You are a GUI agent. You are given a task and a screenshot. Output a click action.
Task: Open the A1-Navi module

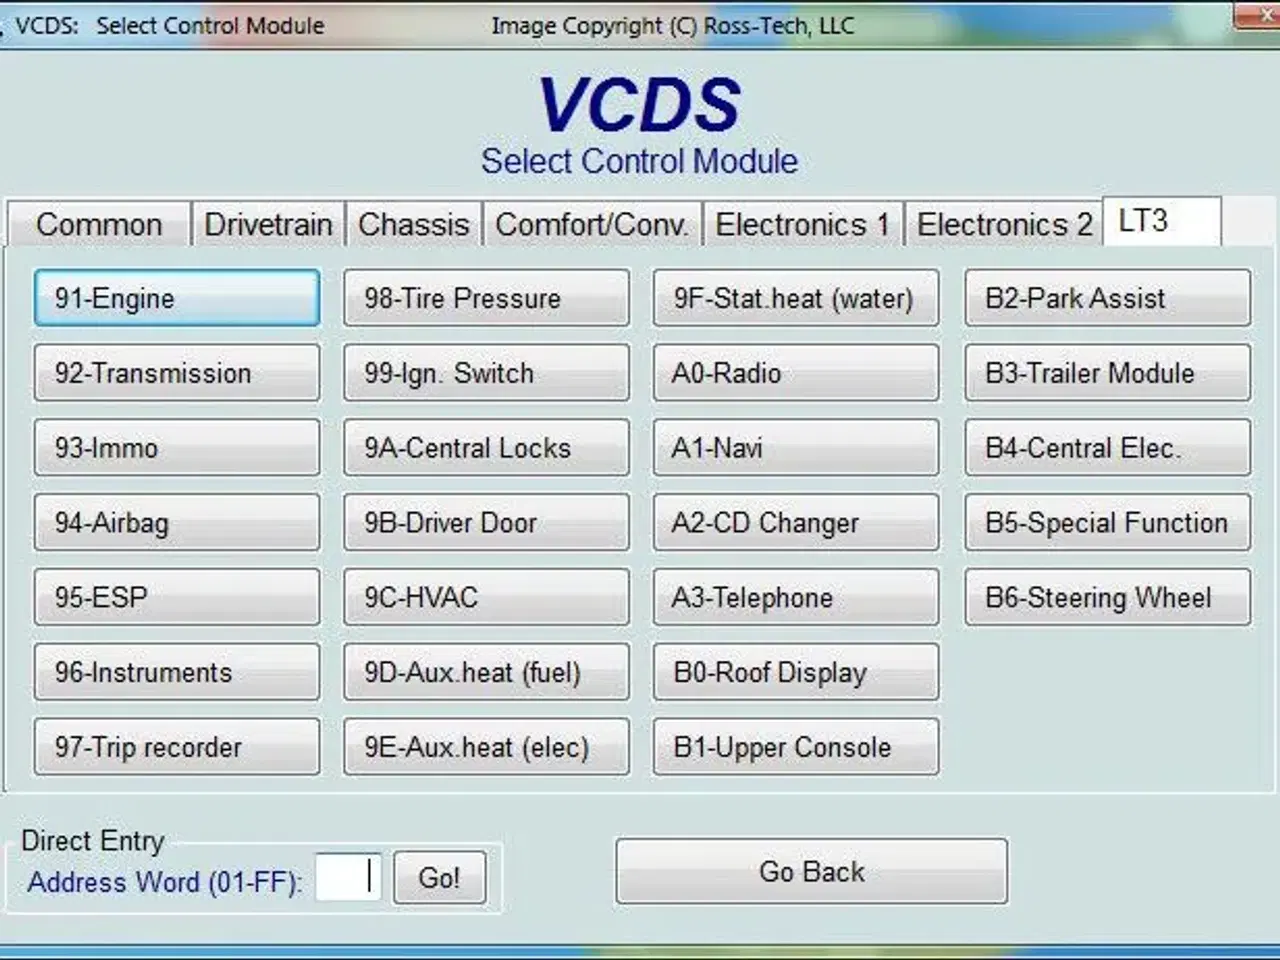coord(797,447)
